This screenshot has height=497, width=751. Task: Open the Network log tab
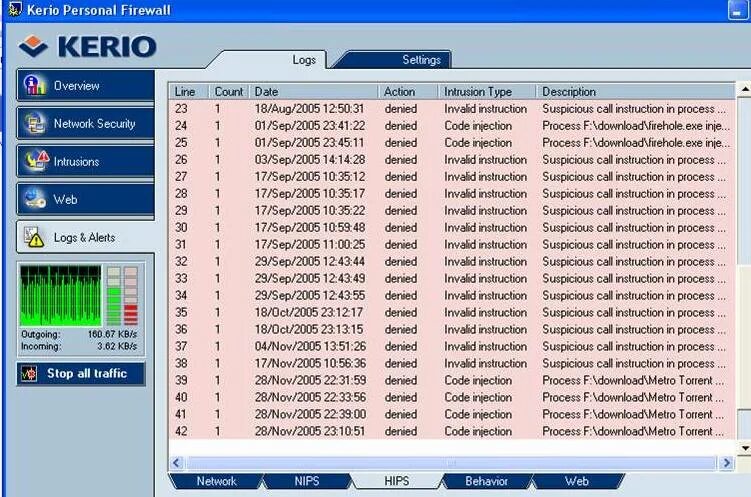[x=216, y=481]
